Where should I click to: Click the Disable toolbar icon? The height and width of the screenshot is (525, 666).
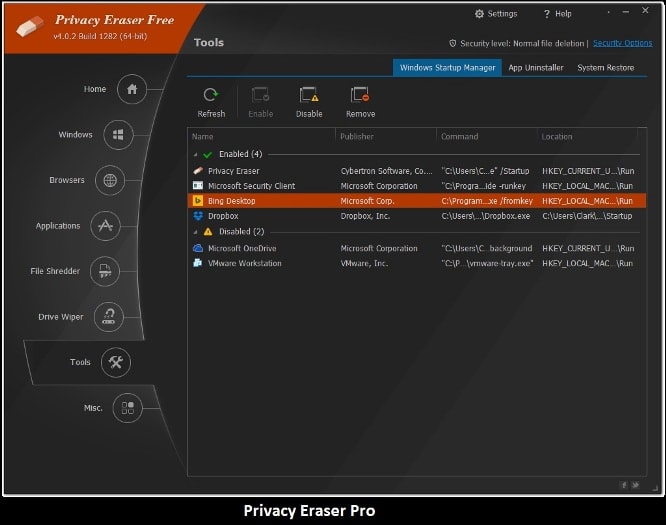(x=309, y=95)
